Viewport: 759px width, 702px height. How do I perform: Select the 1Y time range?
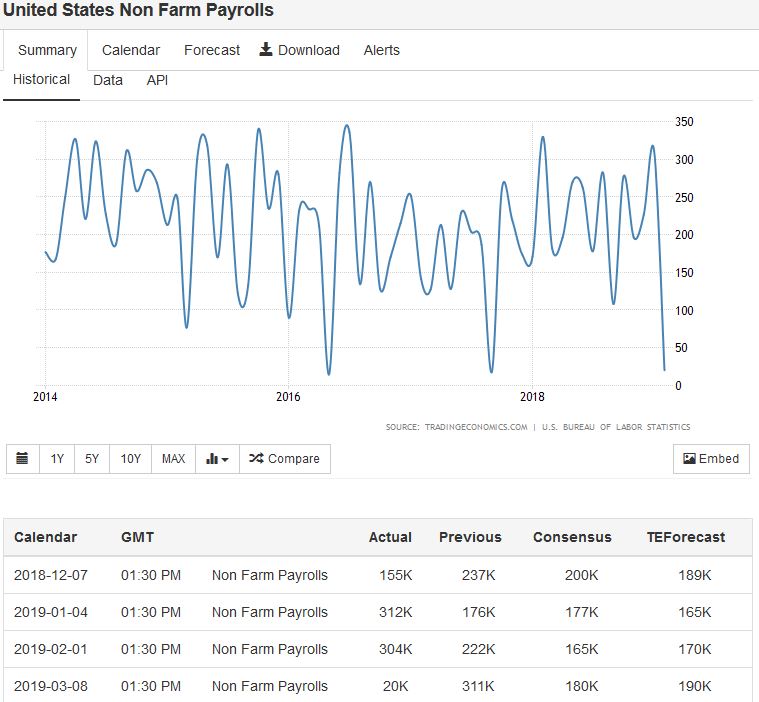point(57,459)
